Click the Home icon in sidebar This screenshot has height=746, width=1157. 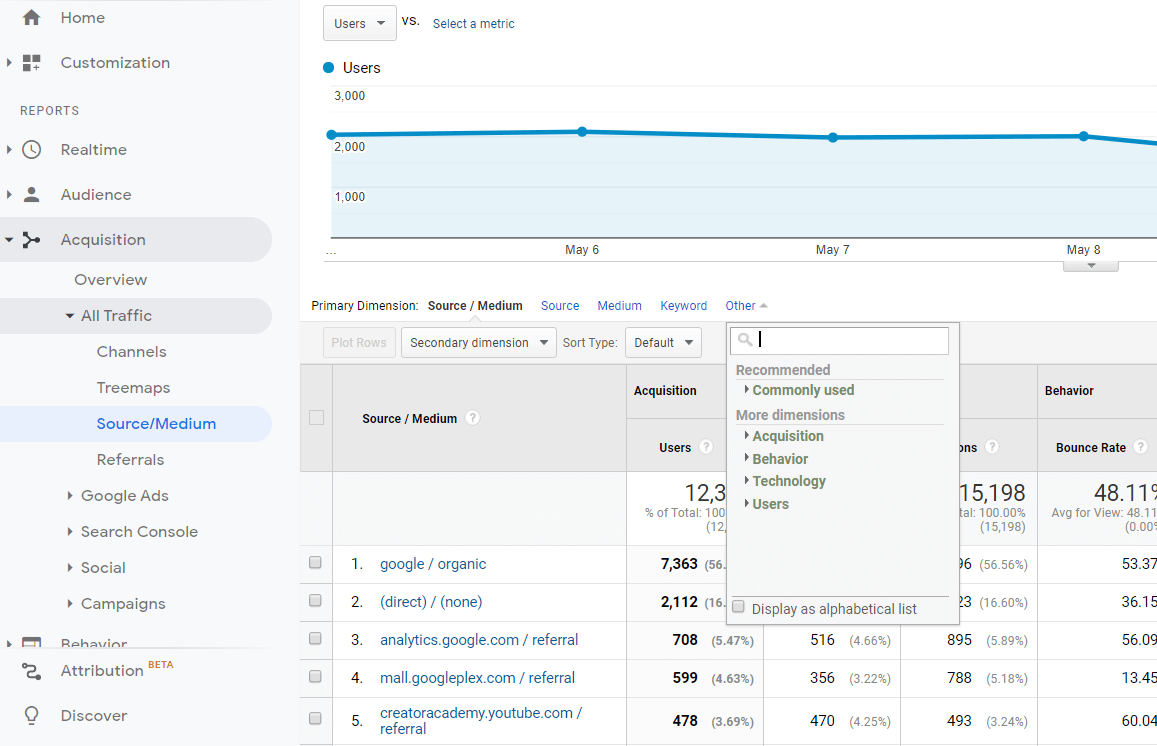(31, 18)
